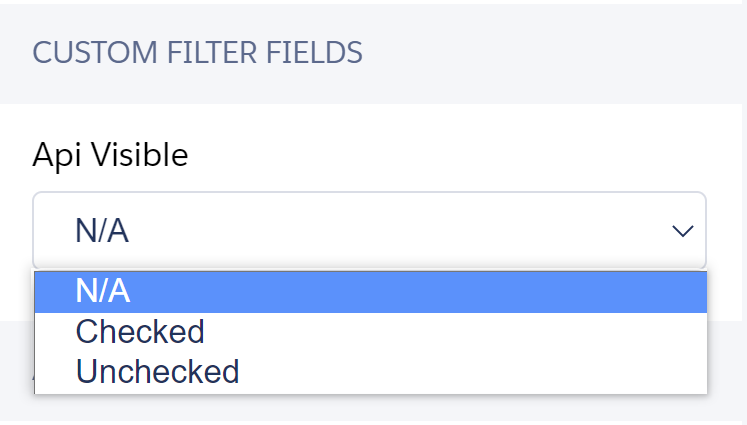Reset Api Visible filter to N/A in list
Viewport: 747px width, 425px height.
pyautogui.click(x=103, y=291)
